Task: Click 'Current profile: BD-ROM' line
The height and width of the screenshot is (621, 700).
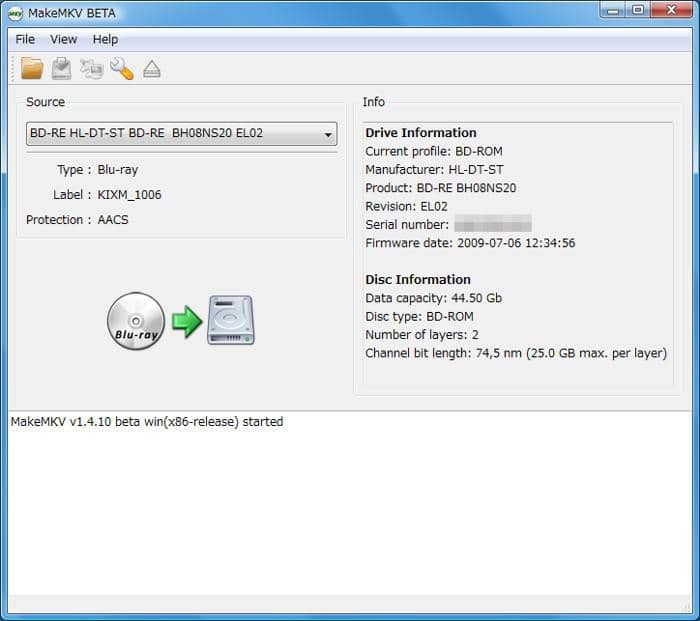Action: click(433, 151)
